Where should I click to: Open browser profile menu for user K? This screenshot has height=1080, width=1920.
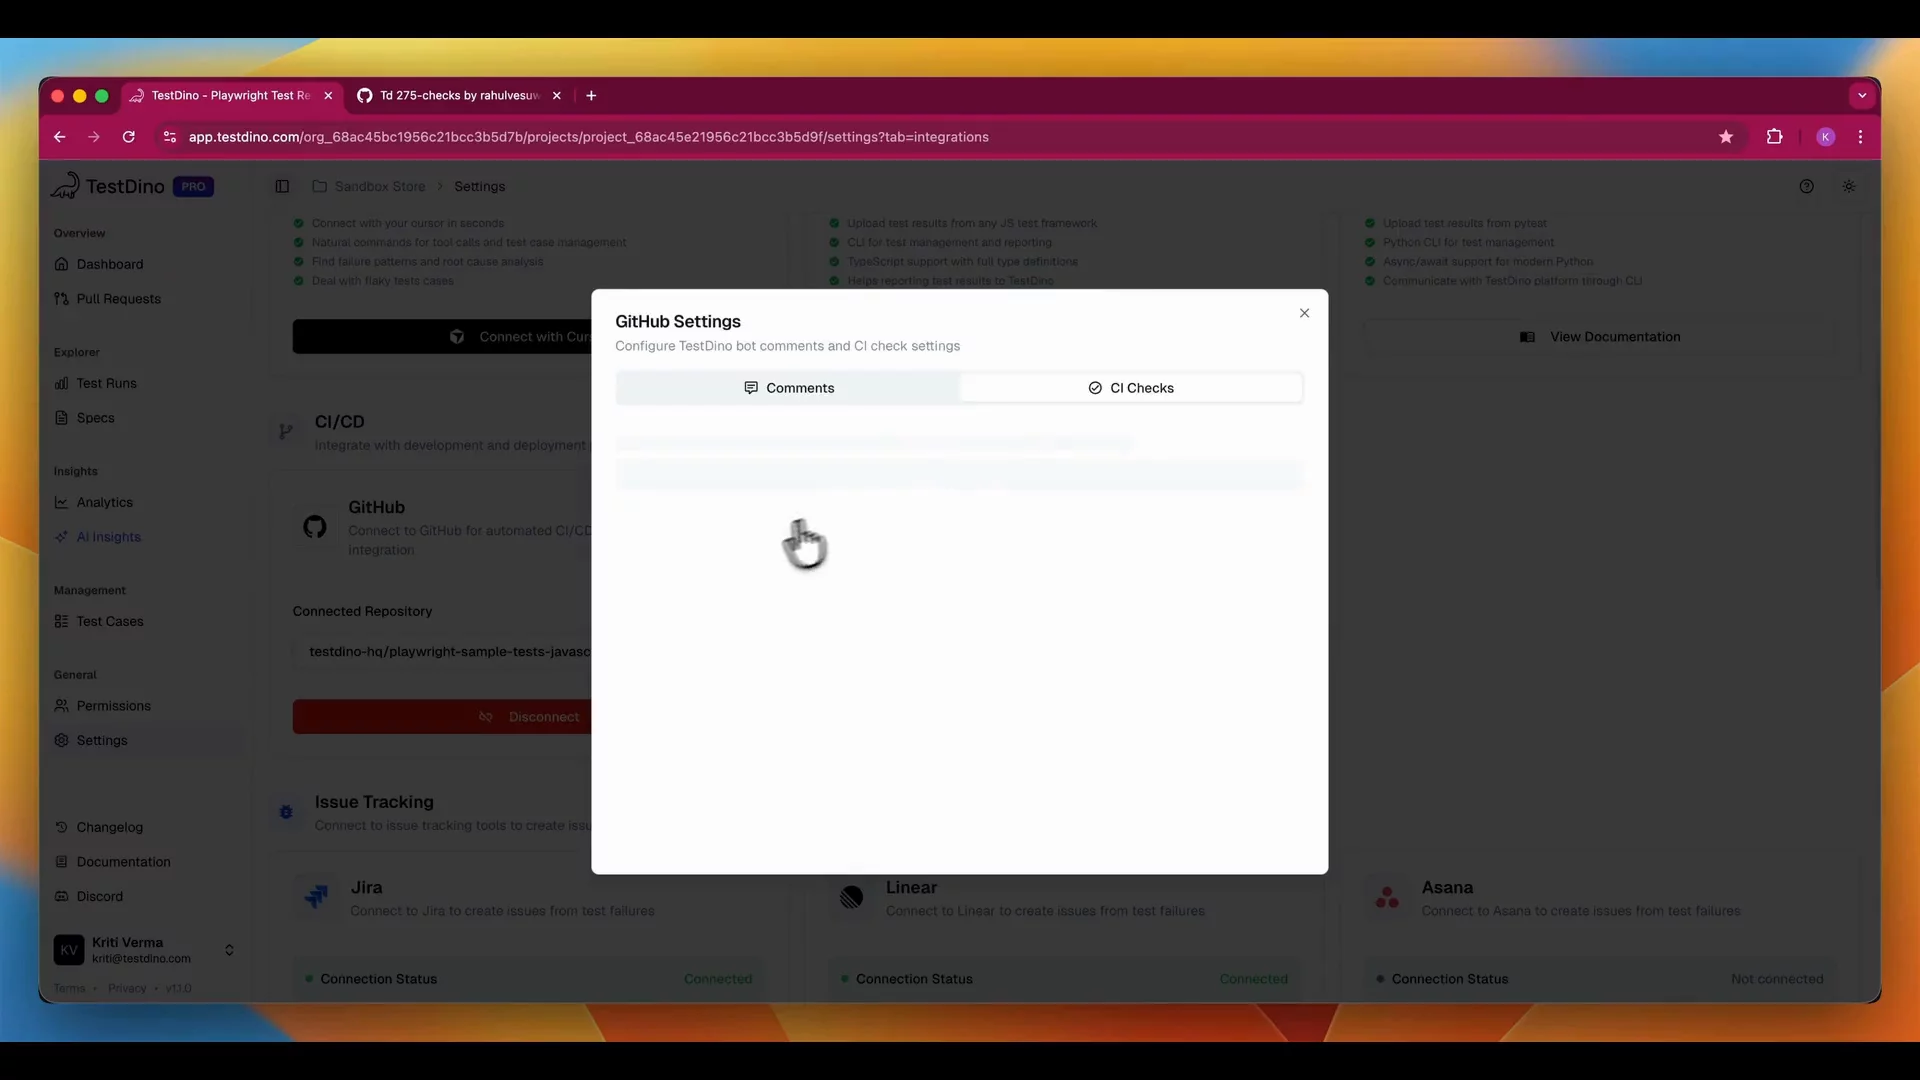1826,137
